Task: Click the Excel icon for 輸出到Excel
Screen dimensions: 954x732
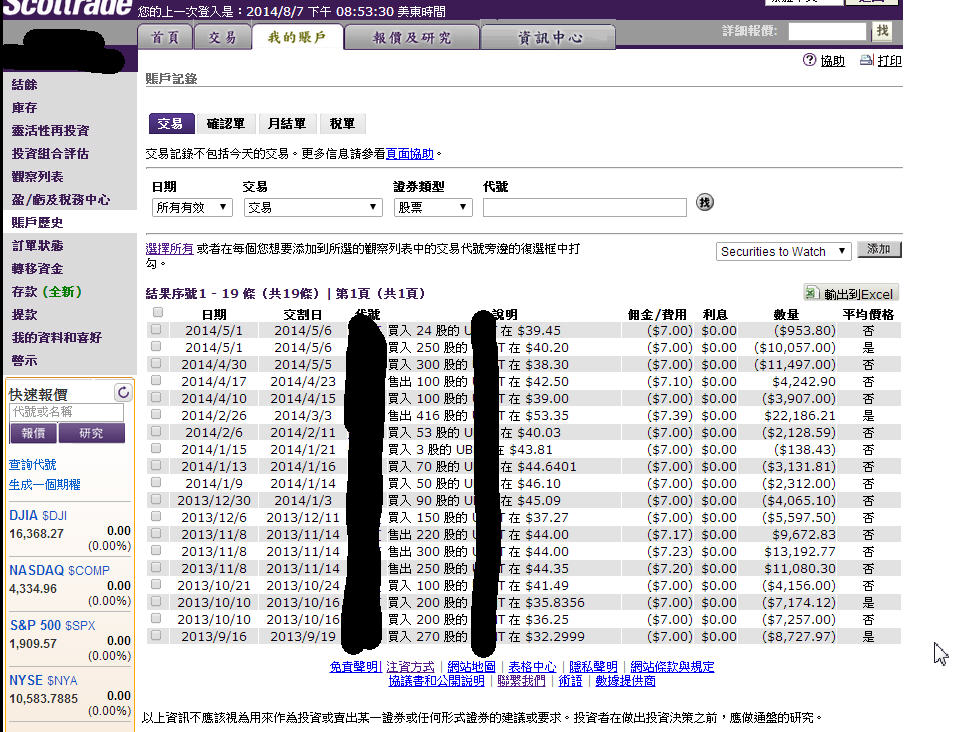Action: (812, 293)
